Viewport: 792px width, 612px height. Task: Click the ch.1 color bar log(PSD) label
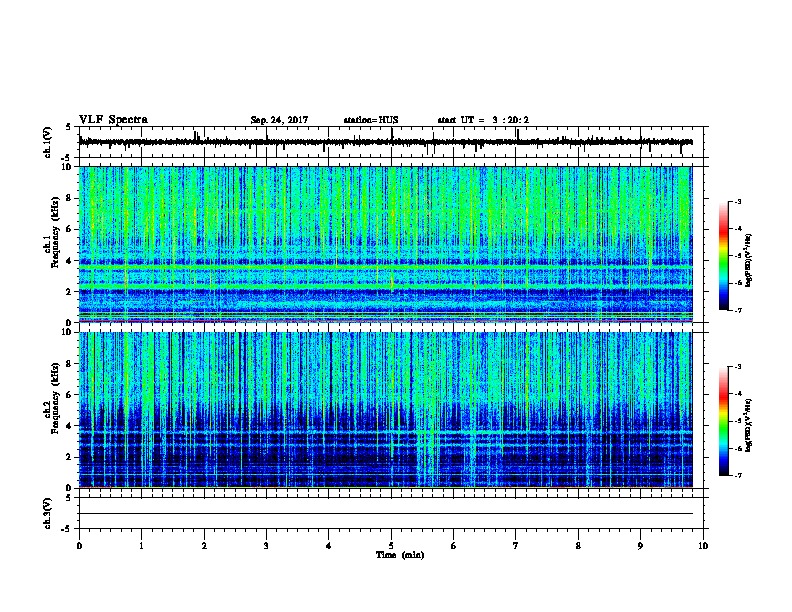click(x=749, y=260)
